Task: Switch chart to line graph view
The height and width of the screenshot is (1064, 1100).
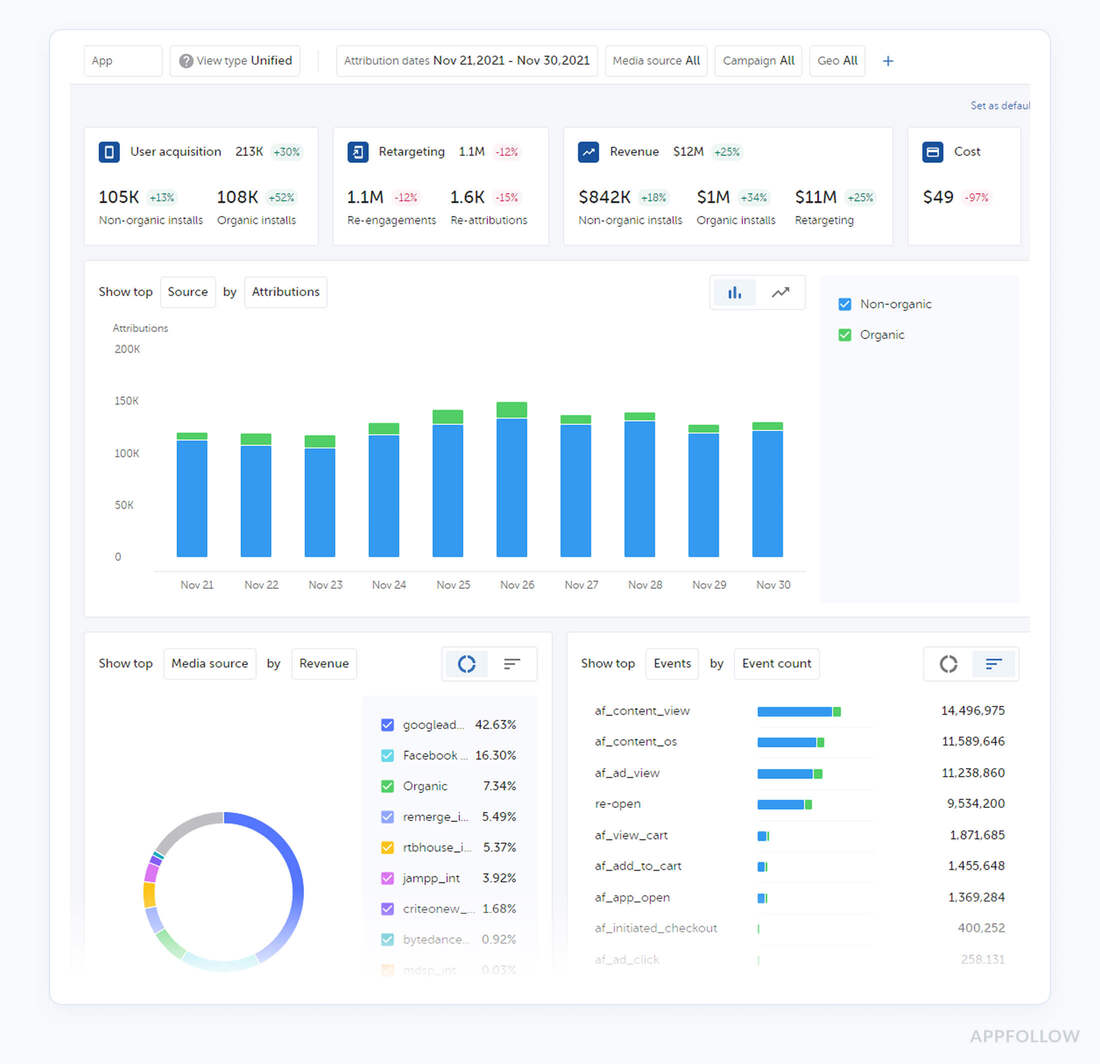Action: [x=780, y=292]
